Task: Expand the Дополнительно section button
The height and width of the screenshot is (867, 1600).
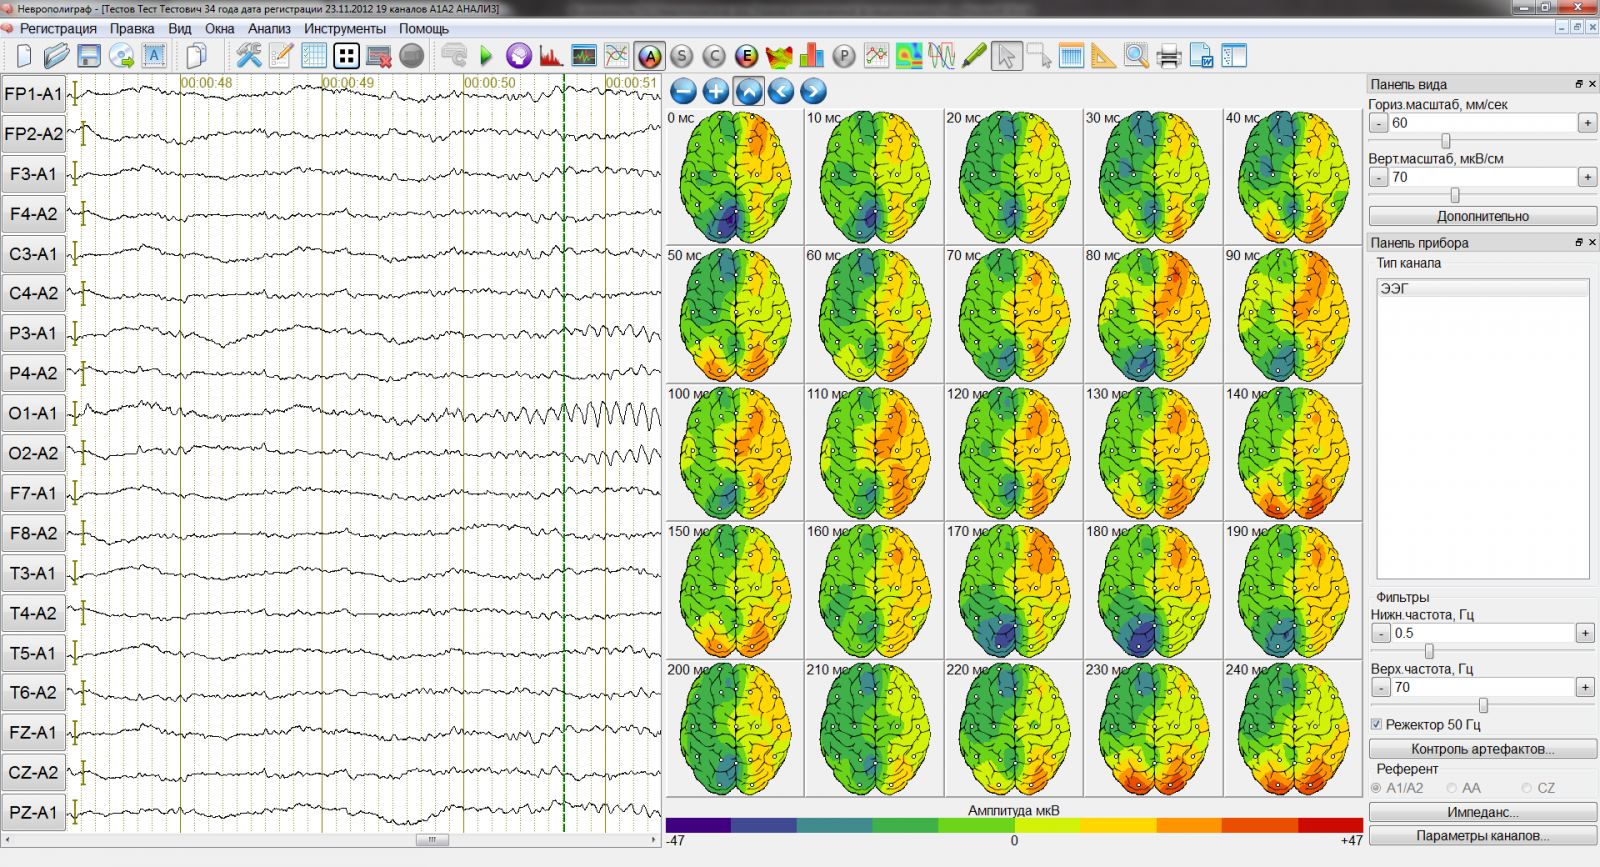Action: (1482, 216)
